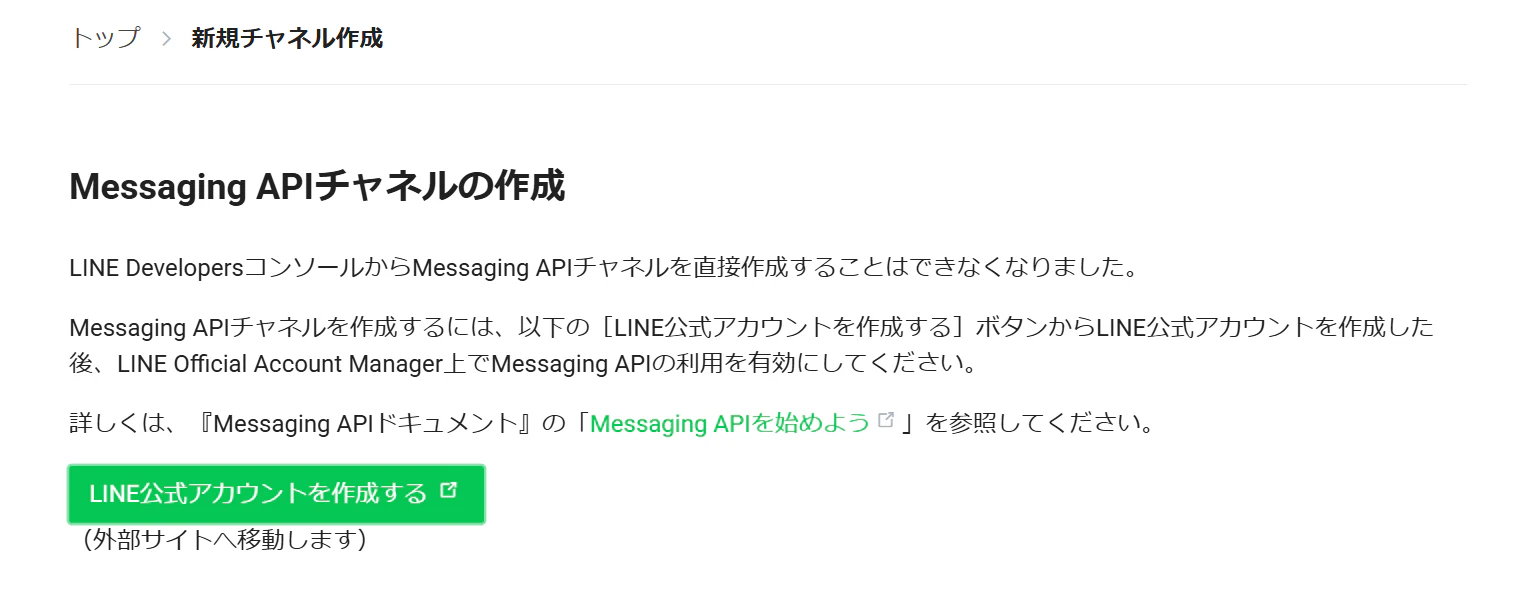
Task: Click the external-link icon after Messaging APIを始めよう
Action: [x=885, y=421]
